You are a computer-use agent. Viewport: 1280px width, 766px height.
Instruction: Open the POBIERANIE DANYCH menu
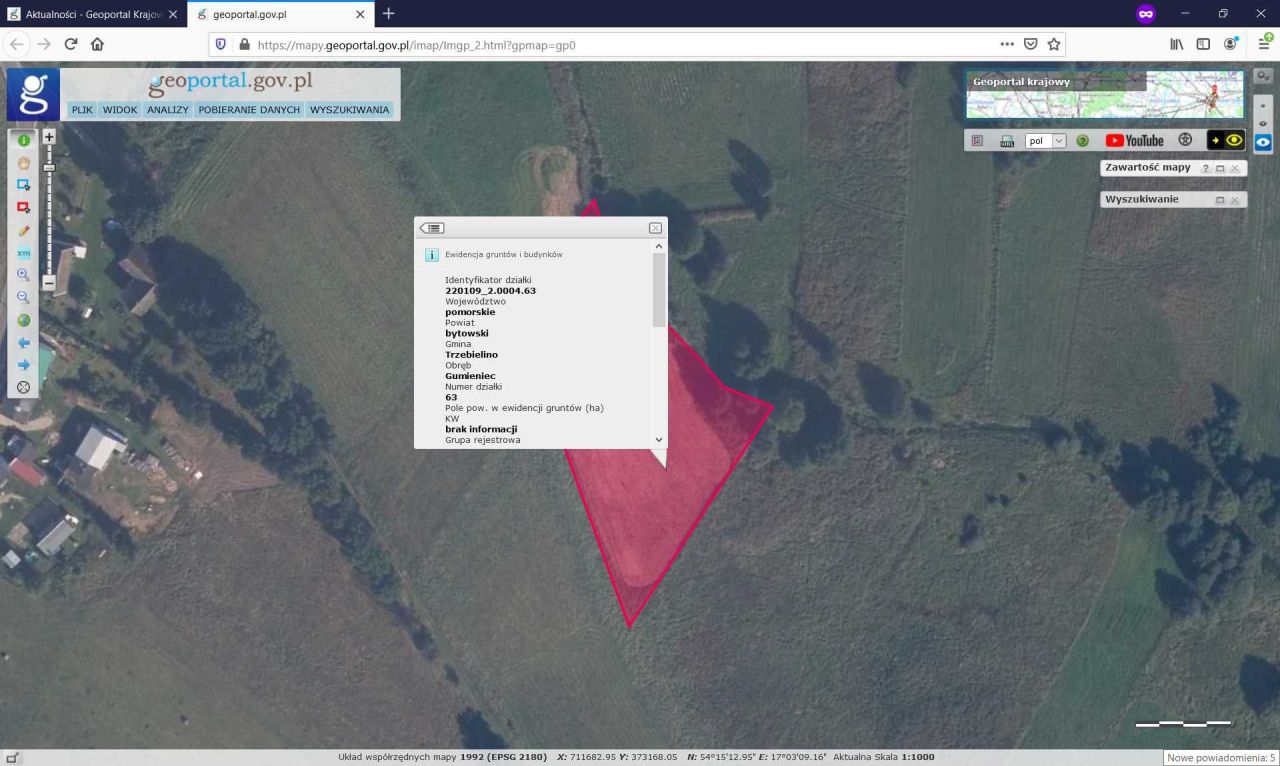tap(249, 110)
